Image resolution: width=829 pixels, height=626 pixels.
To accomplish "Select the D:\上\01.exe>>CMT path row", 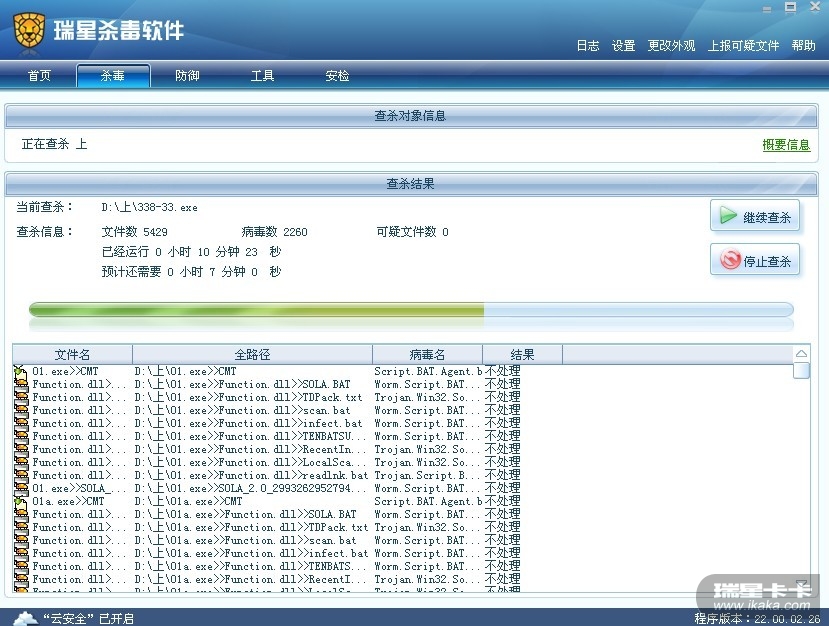I will pyautogui.click(x=185, y=371).
